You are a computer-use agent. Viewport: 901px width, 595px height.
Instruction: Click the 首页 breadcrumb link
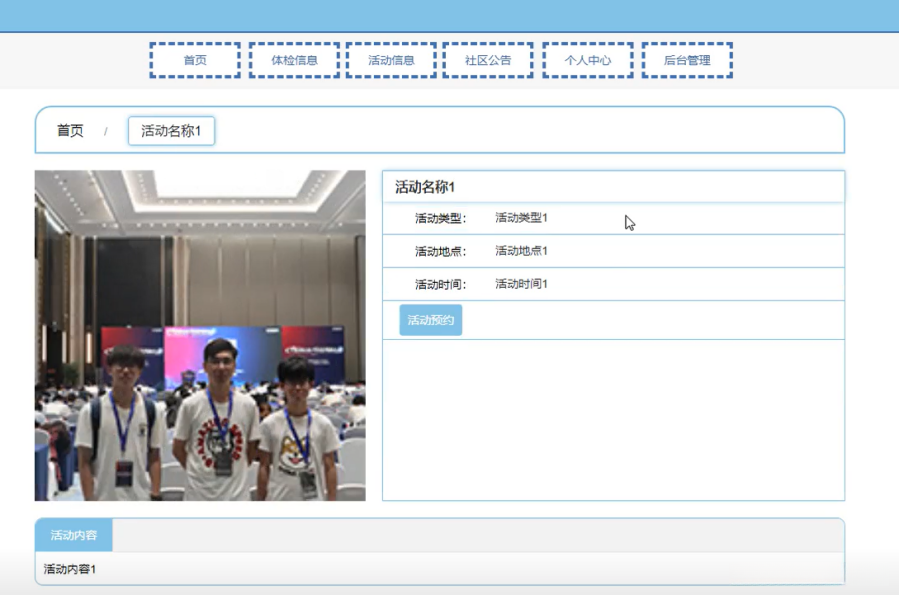pos(70,130)
